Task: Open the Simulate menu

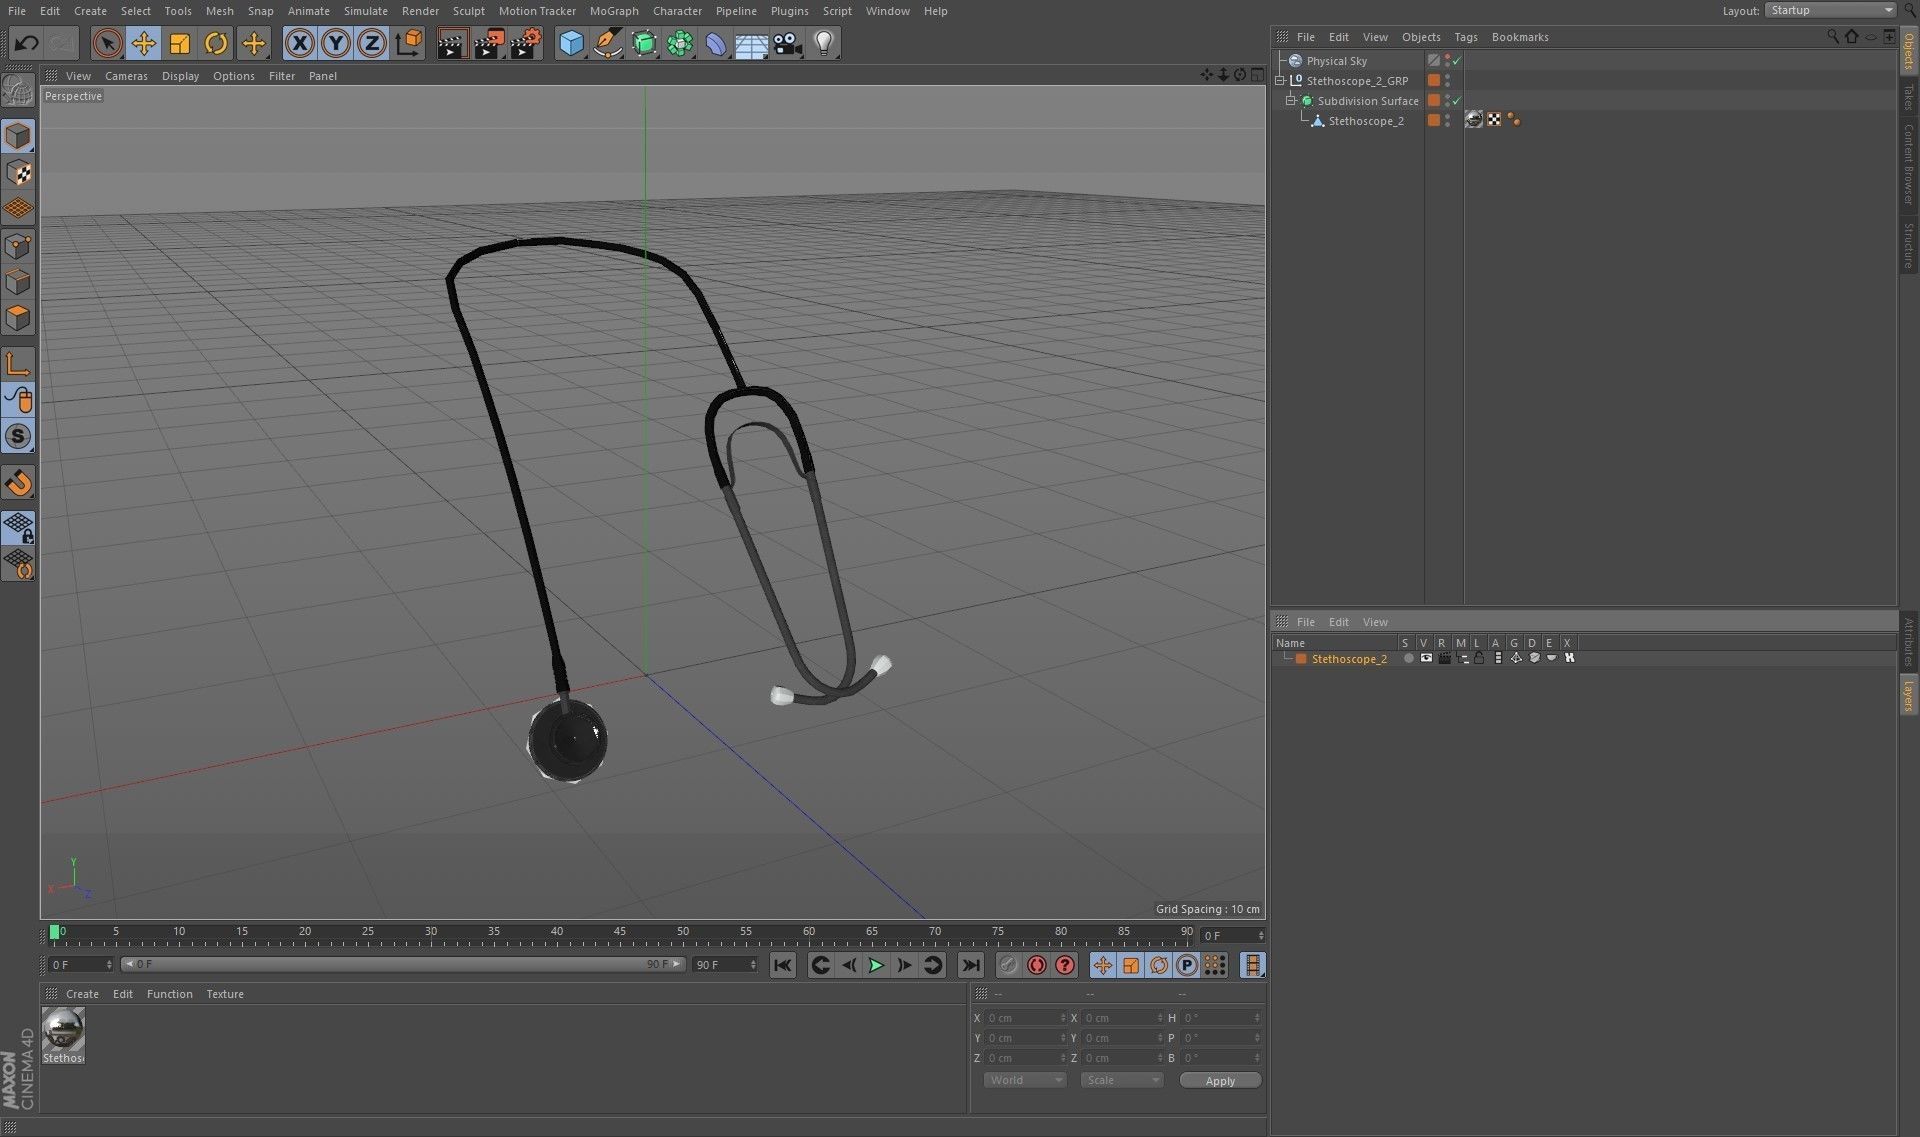Action: click(365, 11)
